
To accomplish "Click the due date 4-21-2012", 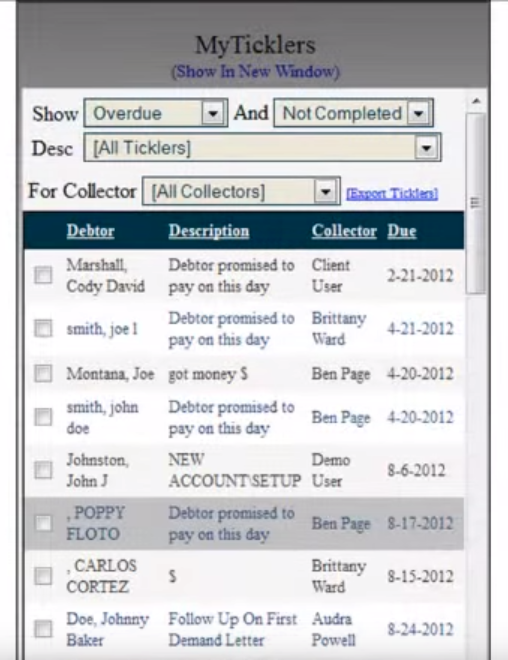I will click(420, 329).
